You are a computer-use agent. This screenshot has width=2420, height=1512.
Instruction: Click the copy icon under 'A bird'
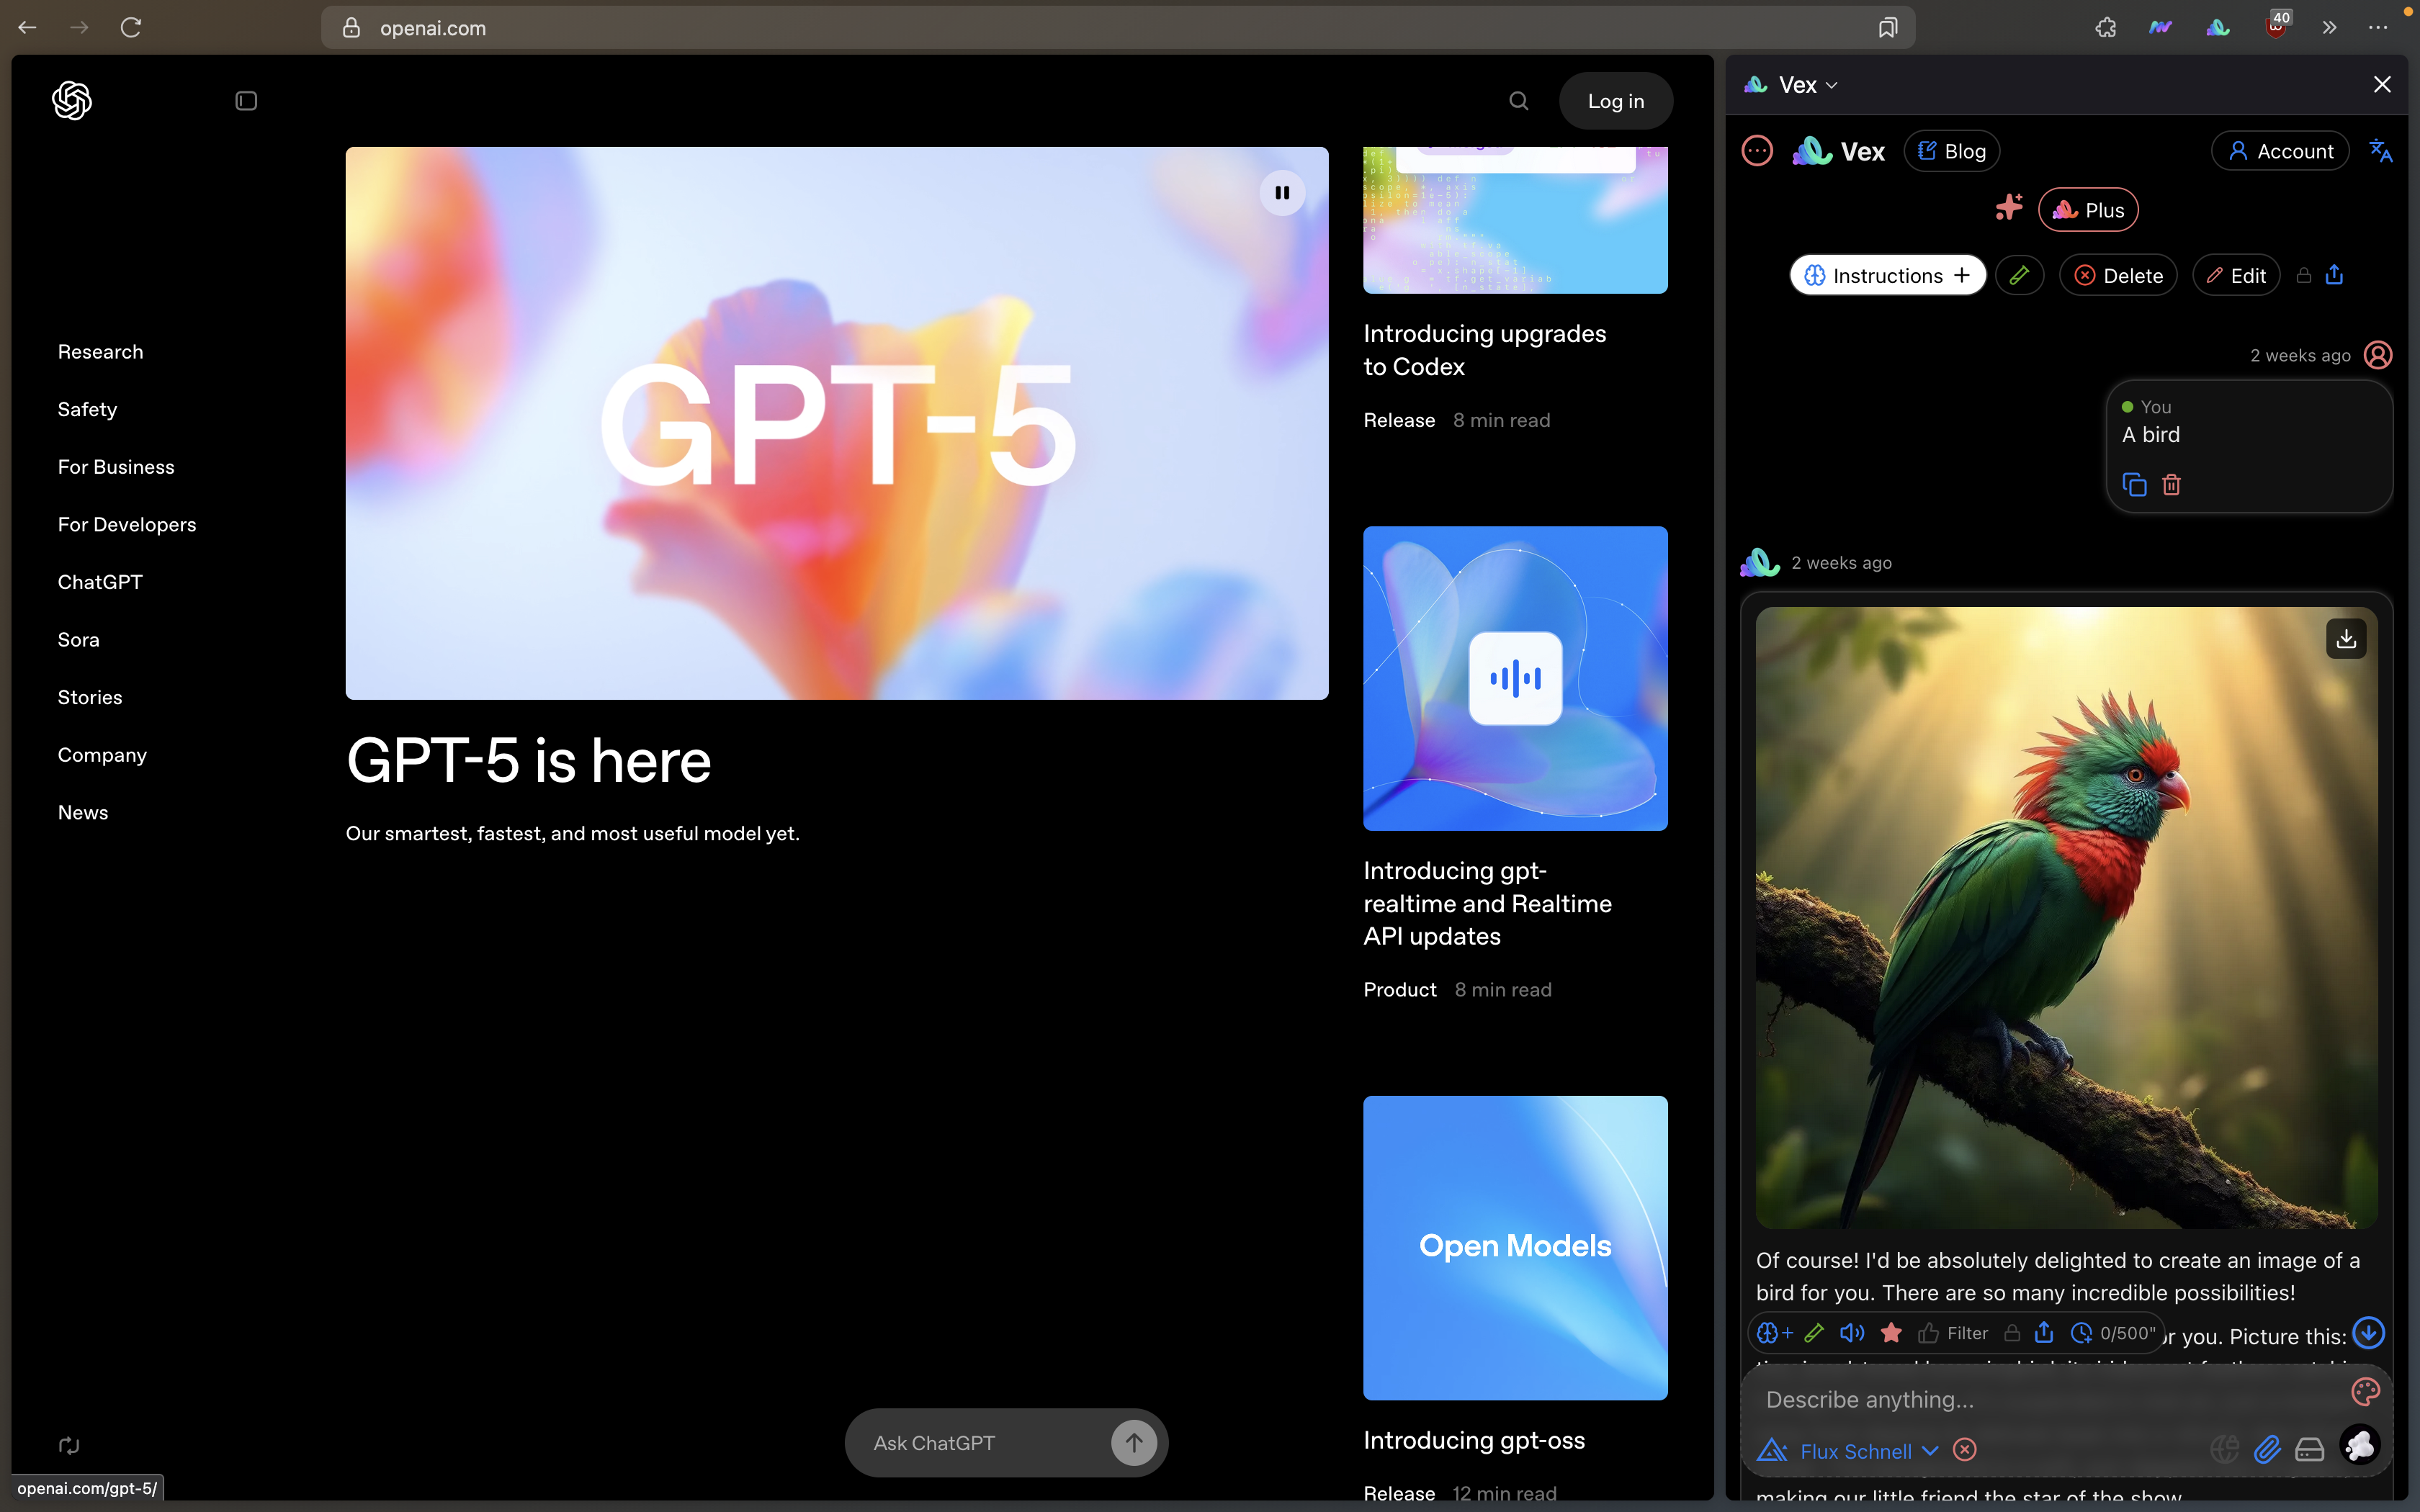pos(2134,485)
